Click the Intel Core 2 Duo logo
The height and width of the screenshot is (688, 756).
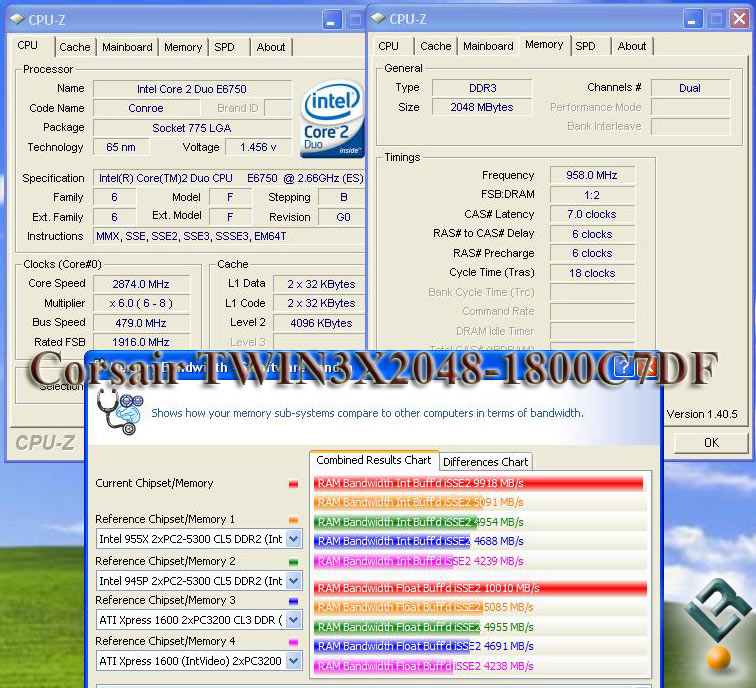(x=332, y=119)
